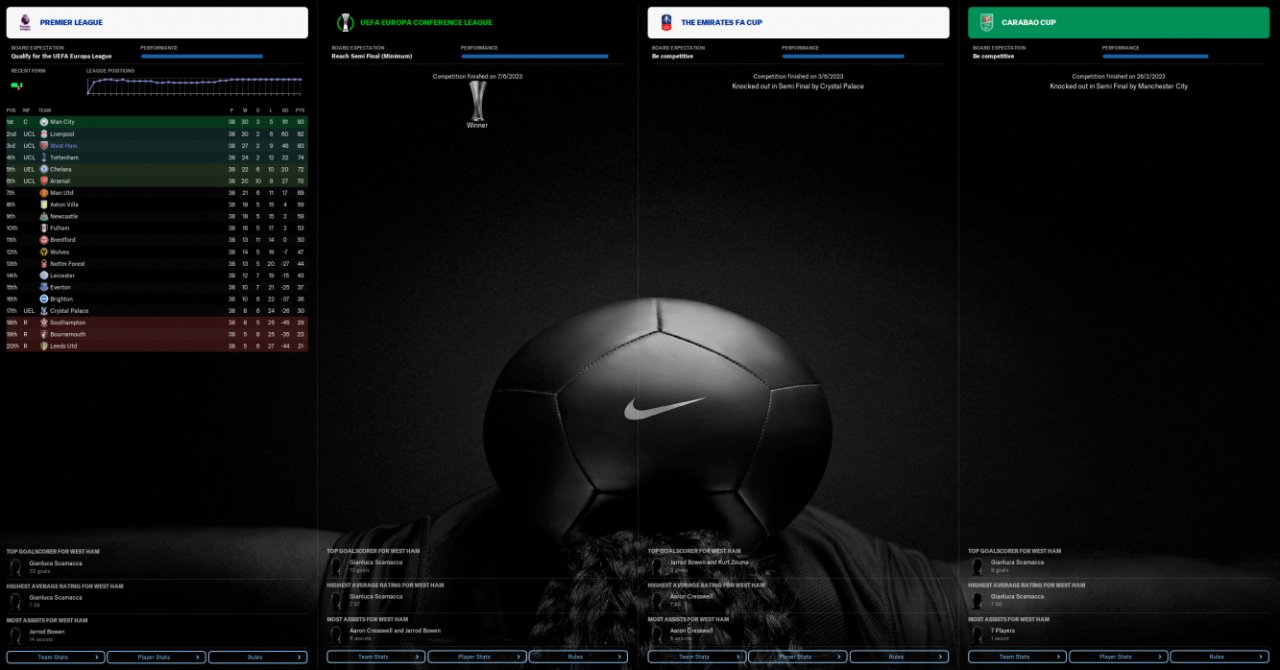Click the League Positions history graph
Screen dimensions: 1280x670
pyautogui.click(x=196, y=86)
